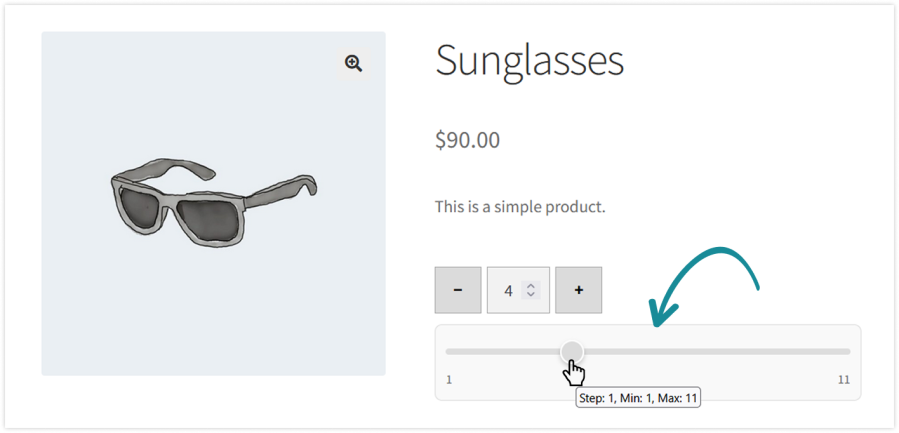Click the Sunglasses product title
899x433 pixels.
[529, 61]
